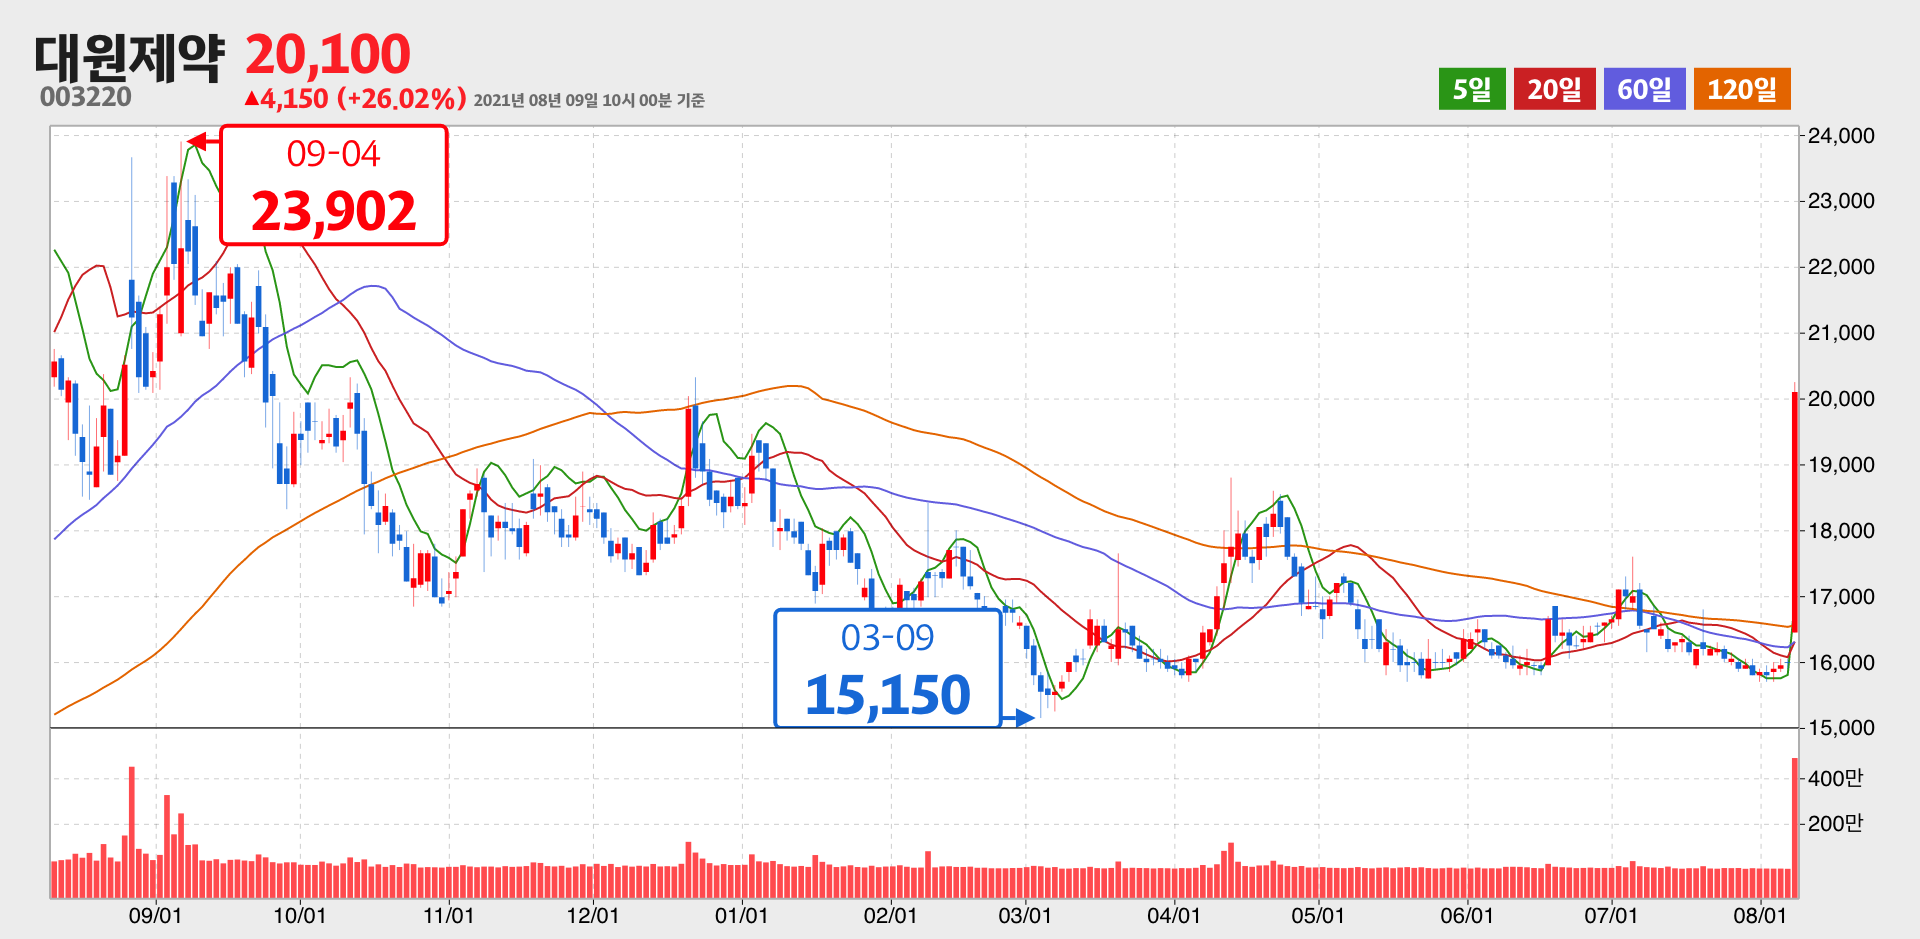The width and height of the screenshot is (1920, 939).
Task: Click the 20,000 price axis label
Action: (x=1841, y=399)
